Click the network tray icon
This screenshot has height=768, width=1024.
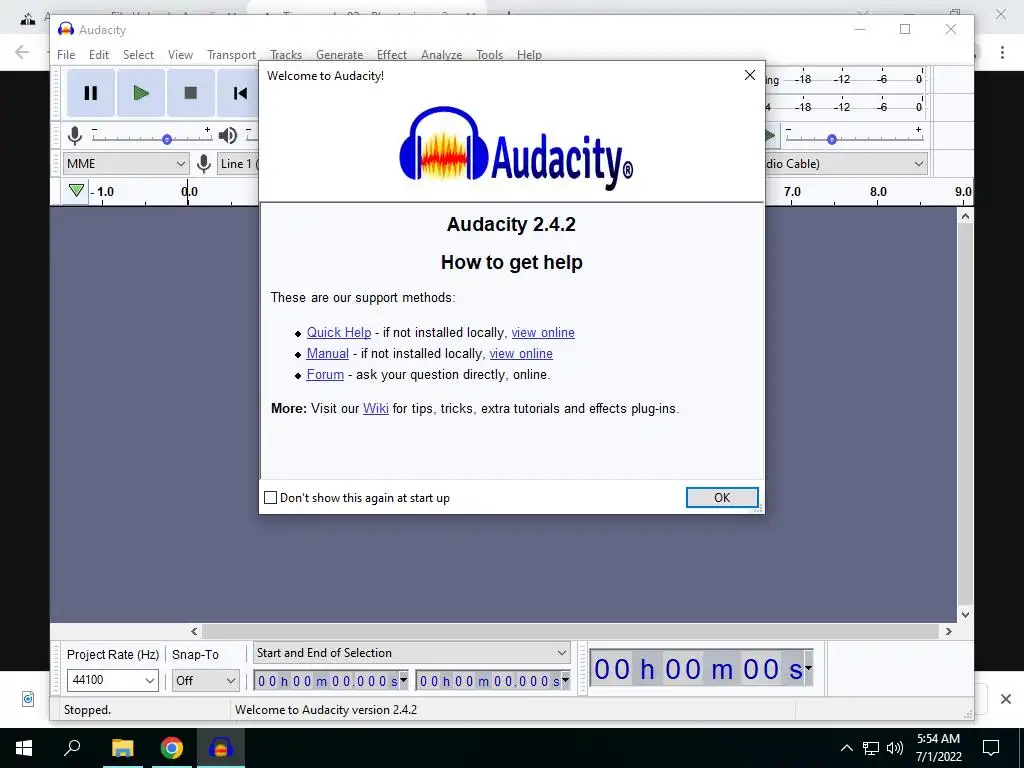871,748
